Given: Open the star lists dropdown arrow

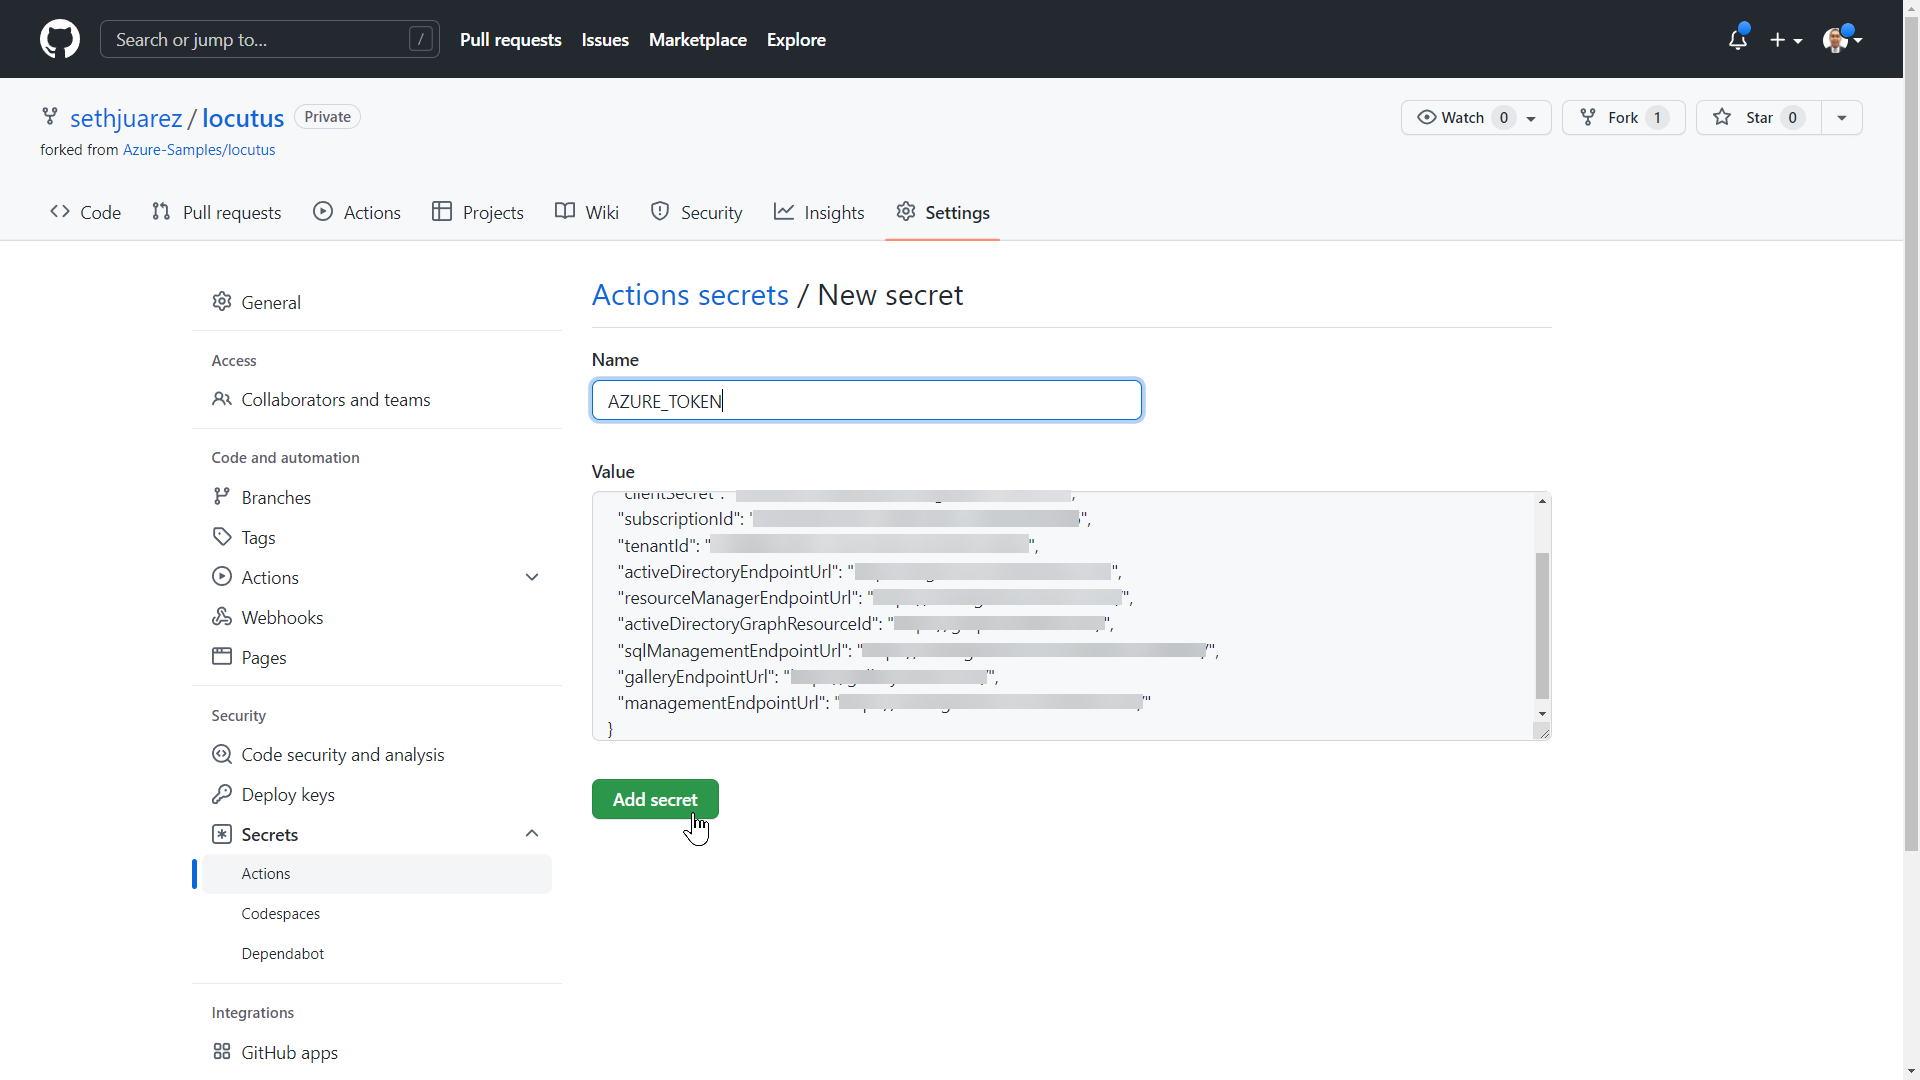Looking at the screenshot, I should pyautogui.click(x=1842, y=117).
